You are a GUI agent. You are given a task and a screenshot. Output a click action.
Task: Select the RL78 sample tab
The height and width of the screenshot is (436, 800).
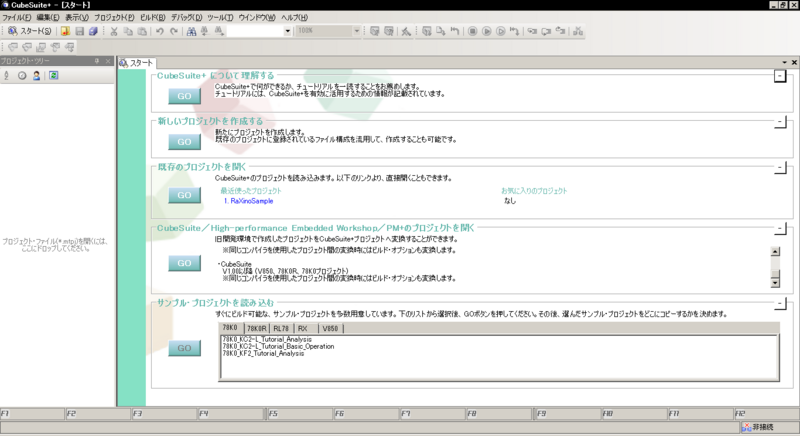(281, 328)
